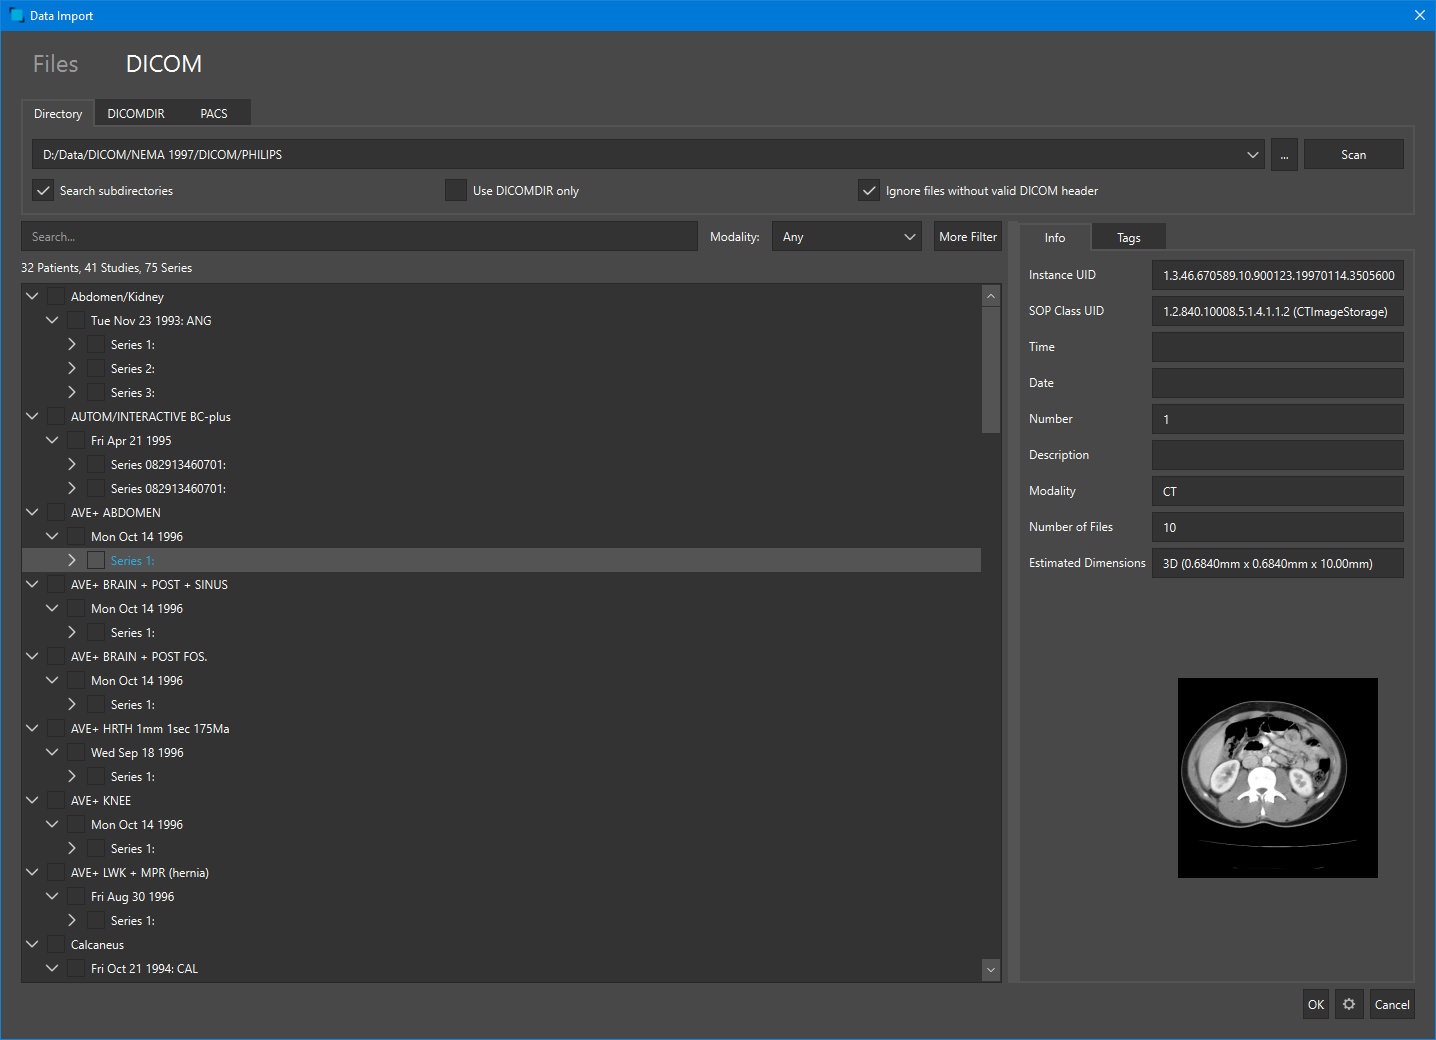The image size is (1436, 1040).
Task: Select AVE+ BRAIN + POST FOS. patient
Action: click(x=139, y=657)
